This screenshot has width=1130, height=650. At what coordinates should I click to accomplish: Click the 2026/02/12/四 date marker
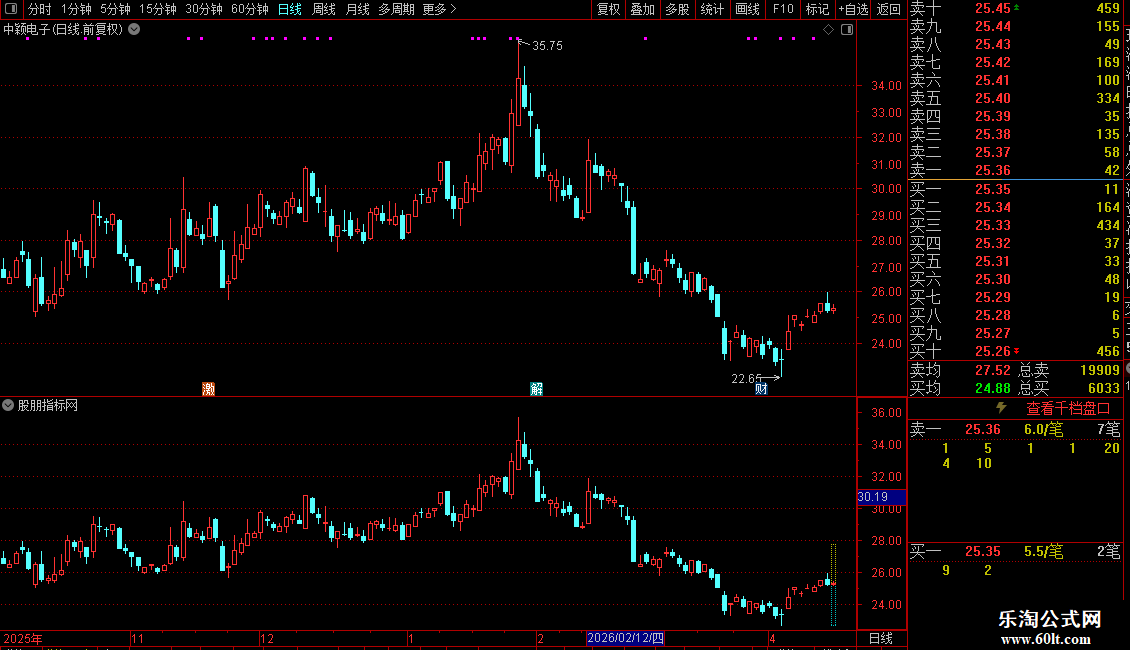coord(626,638)
